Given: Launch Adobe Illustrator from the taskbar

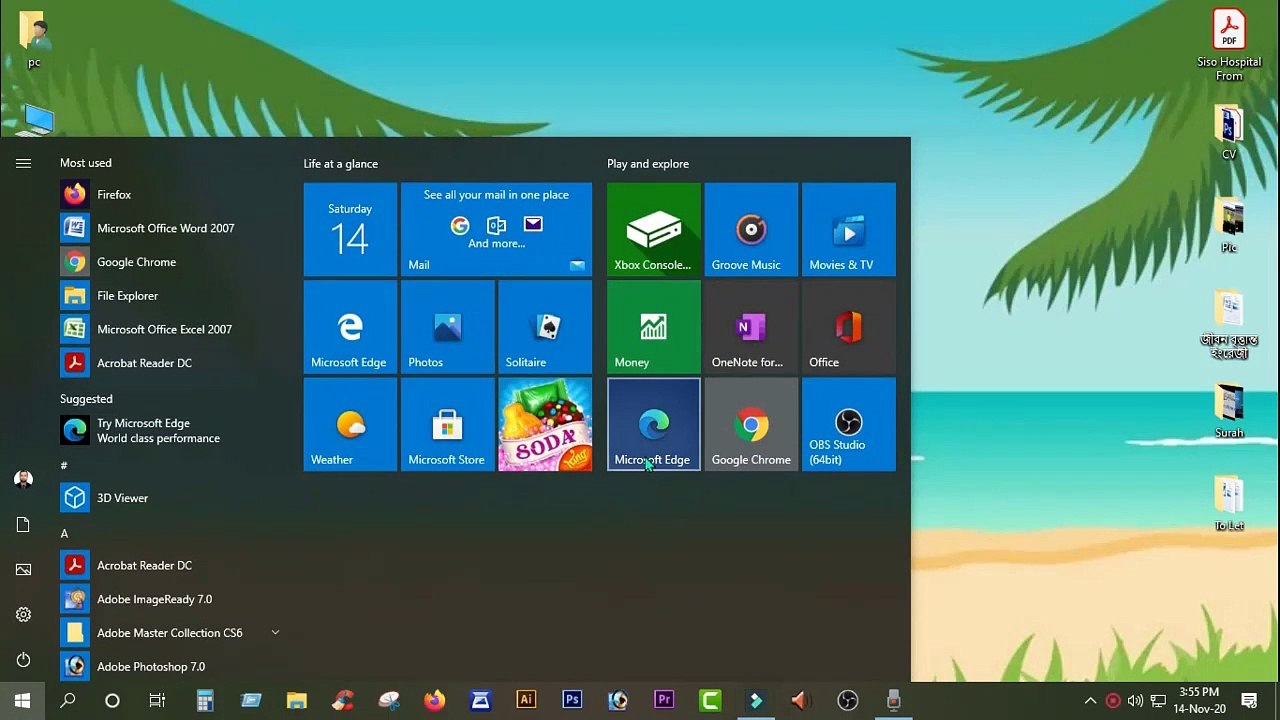Looking at the screenshot, I should click(x=526, y=701).
